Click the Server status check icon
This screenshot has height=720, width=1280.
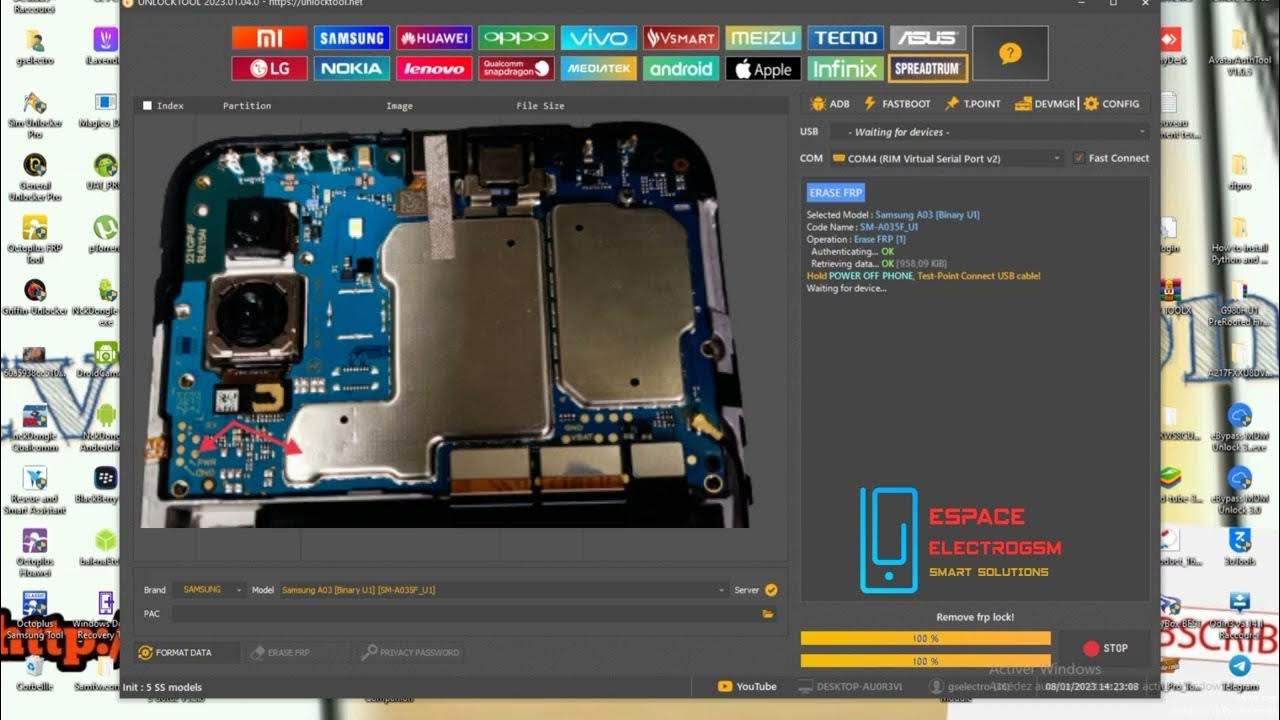[771, 590]
